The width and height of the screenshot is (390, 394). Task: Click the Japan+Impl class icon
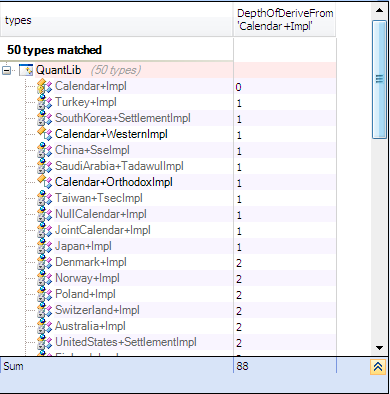coord(45,246)
